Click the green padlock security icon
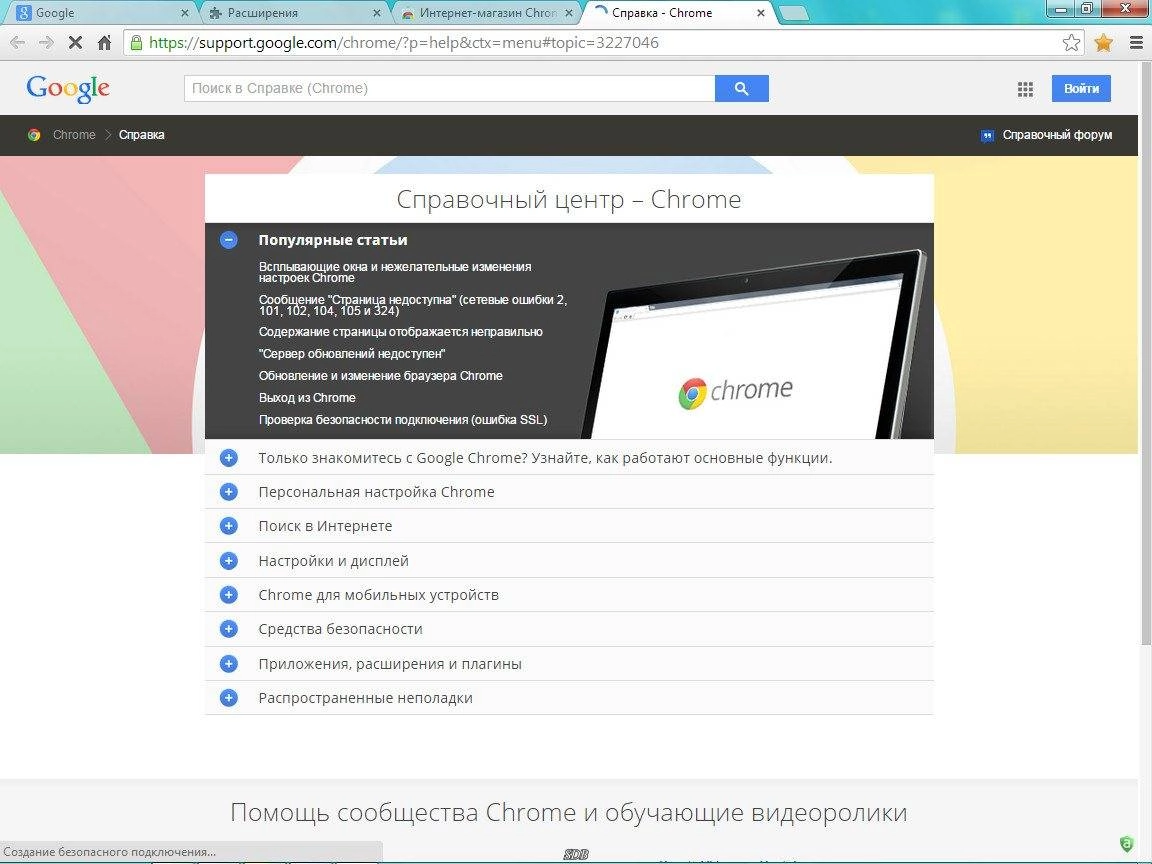The width and height of the screenshot is (1152, 864). (137, 43)
